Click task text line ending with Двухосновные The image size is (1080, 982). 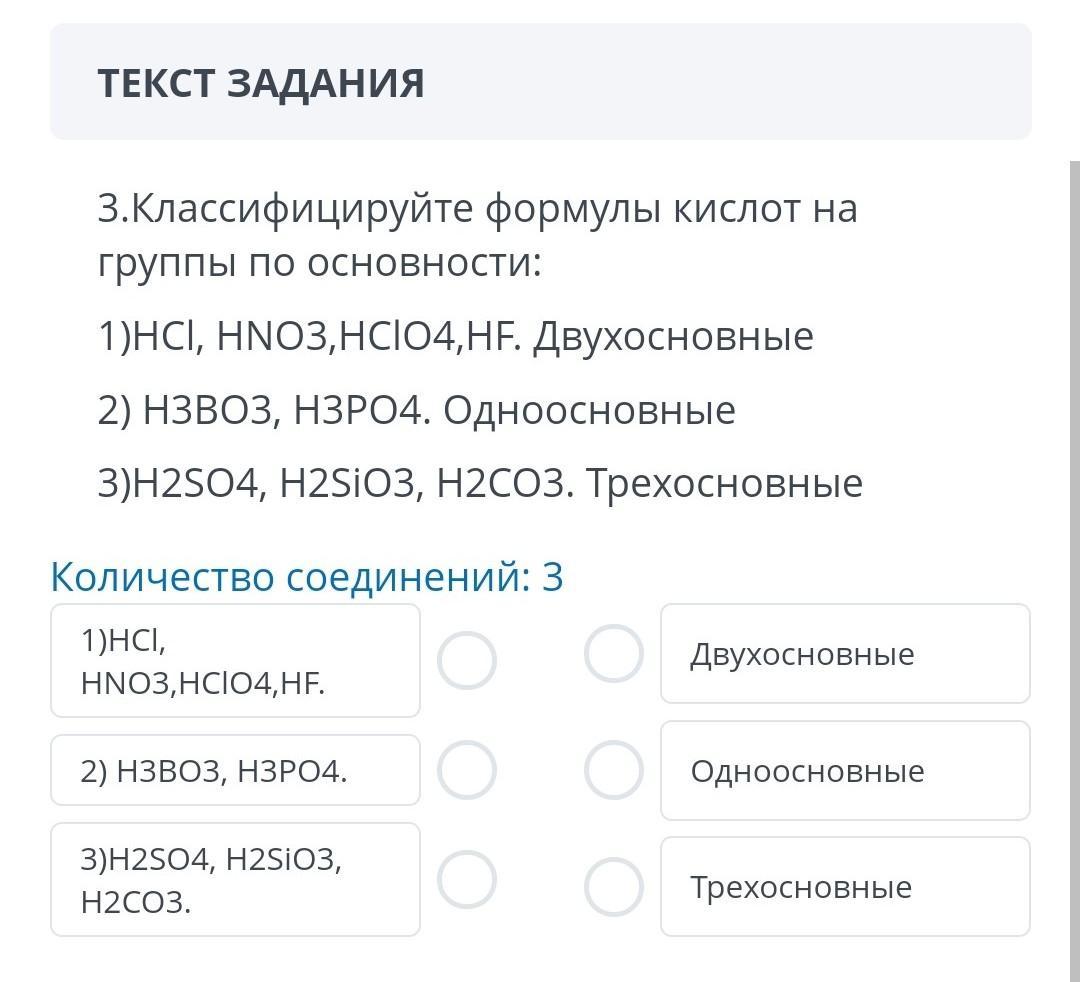point(455,337)
